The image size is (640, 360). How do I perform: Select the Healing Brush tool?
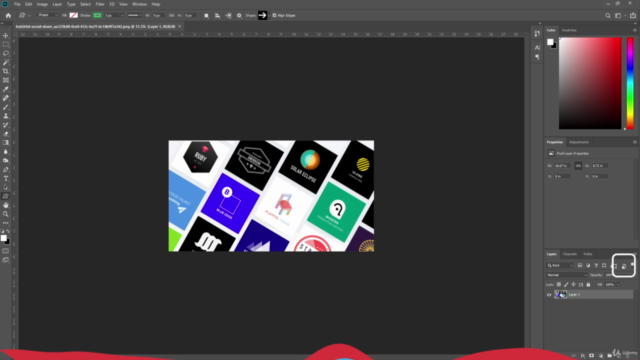(x=6, y=98)
